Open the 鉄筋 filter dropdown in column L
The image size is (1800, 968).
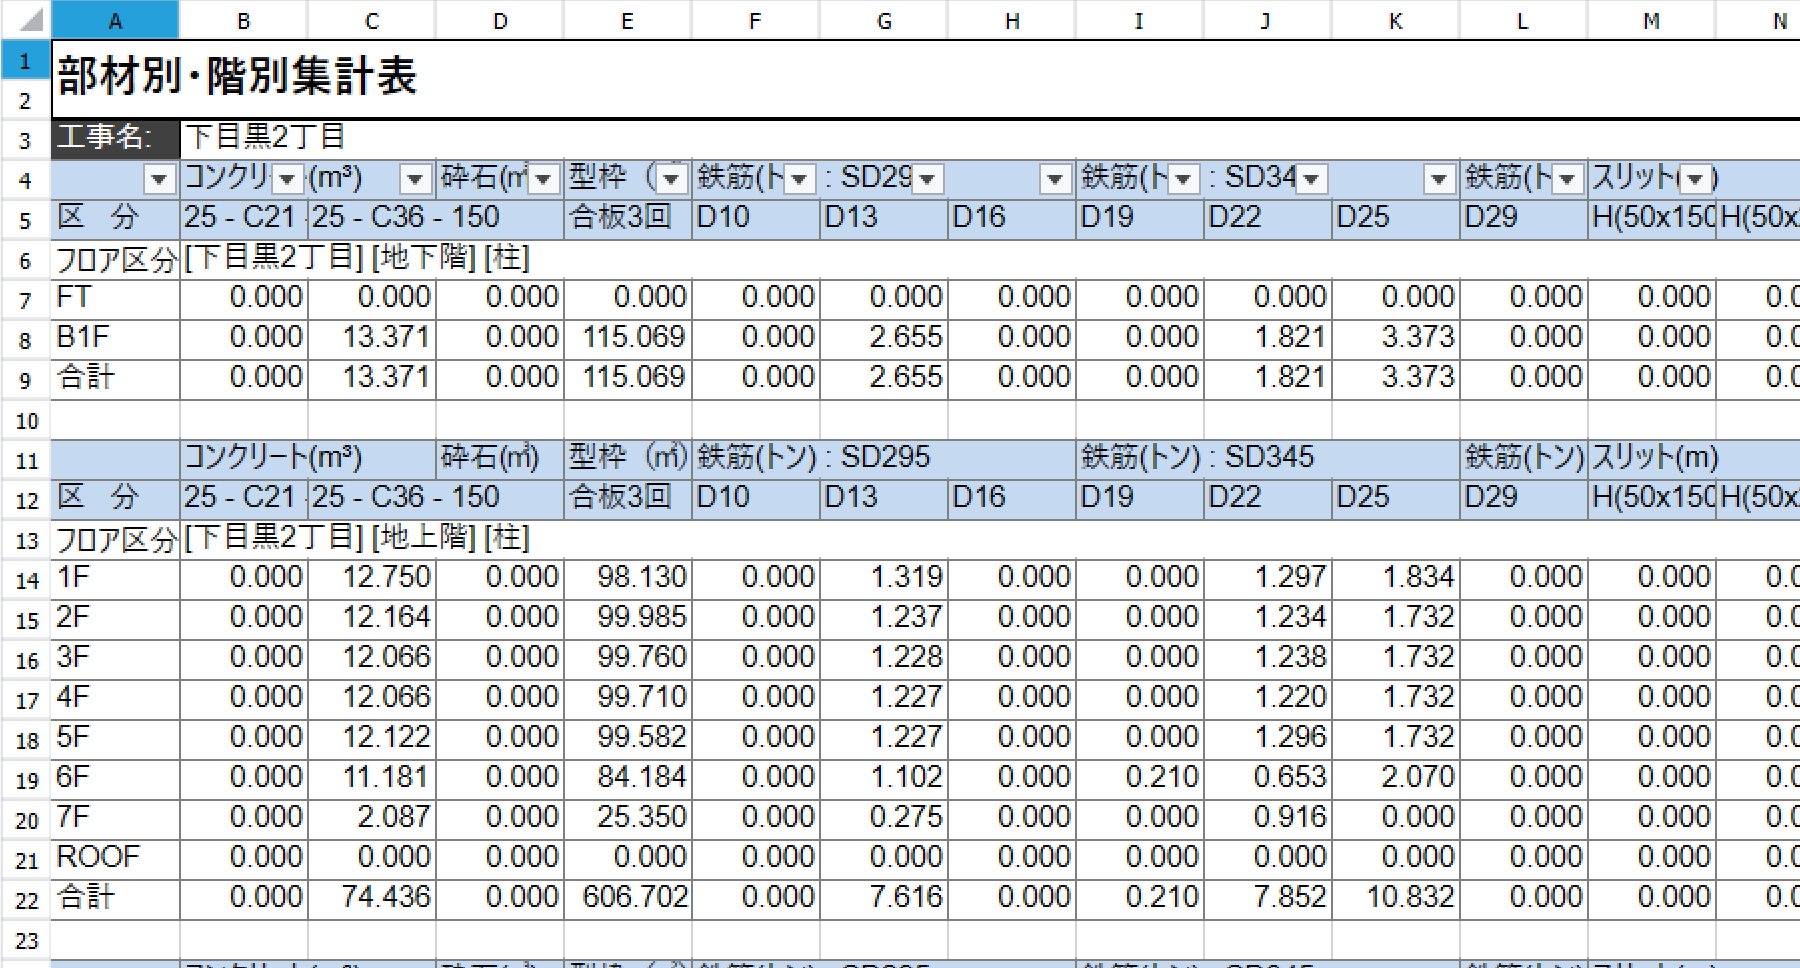(1567, 180)
